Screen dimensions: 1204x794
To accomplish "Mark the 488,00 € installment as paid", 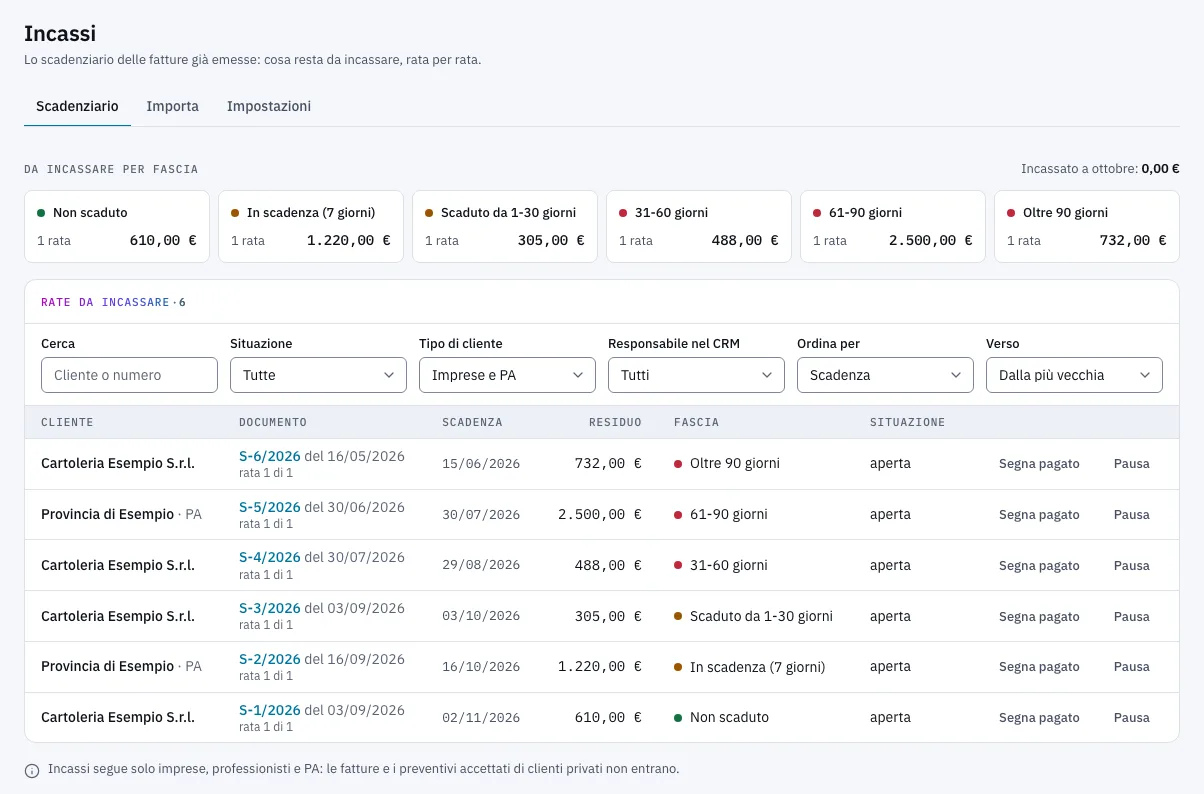I will [x=1039, y=566].
